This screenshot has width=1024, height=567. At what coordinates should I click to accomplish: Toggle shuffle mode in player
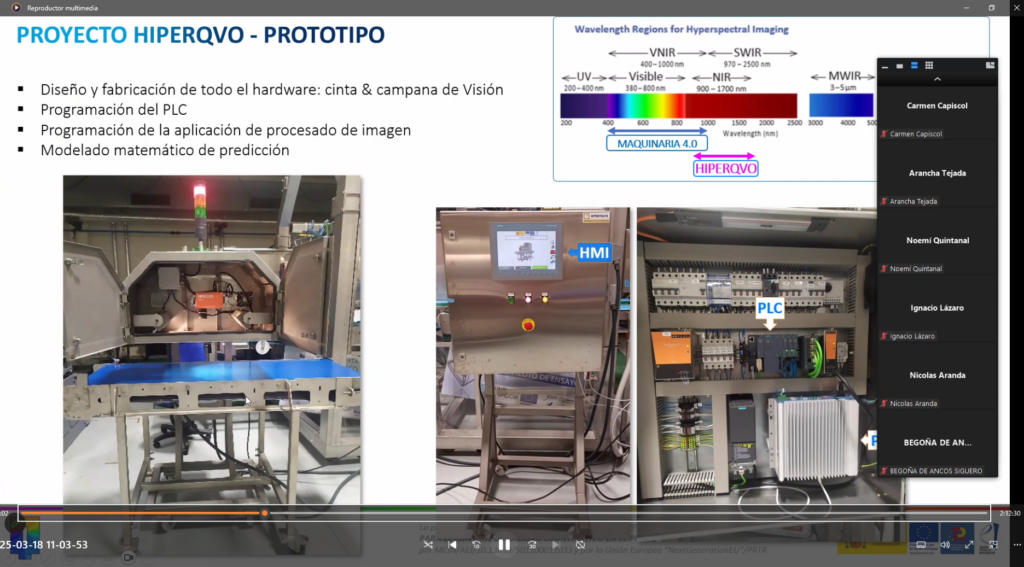428,545
